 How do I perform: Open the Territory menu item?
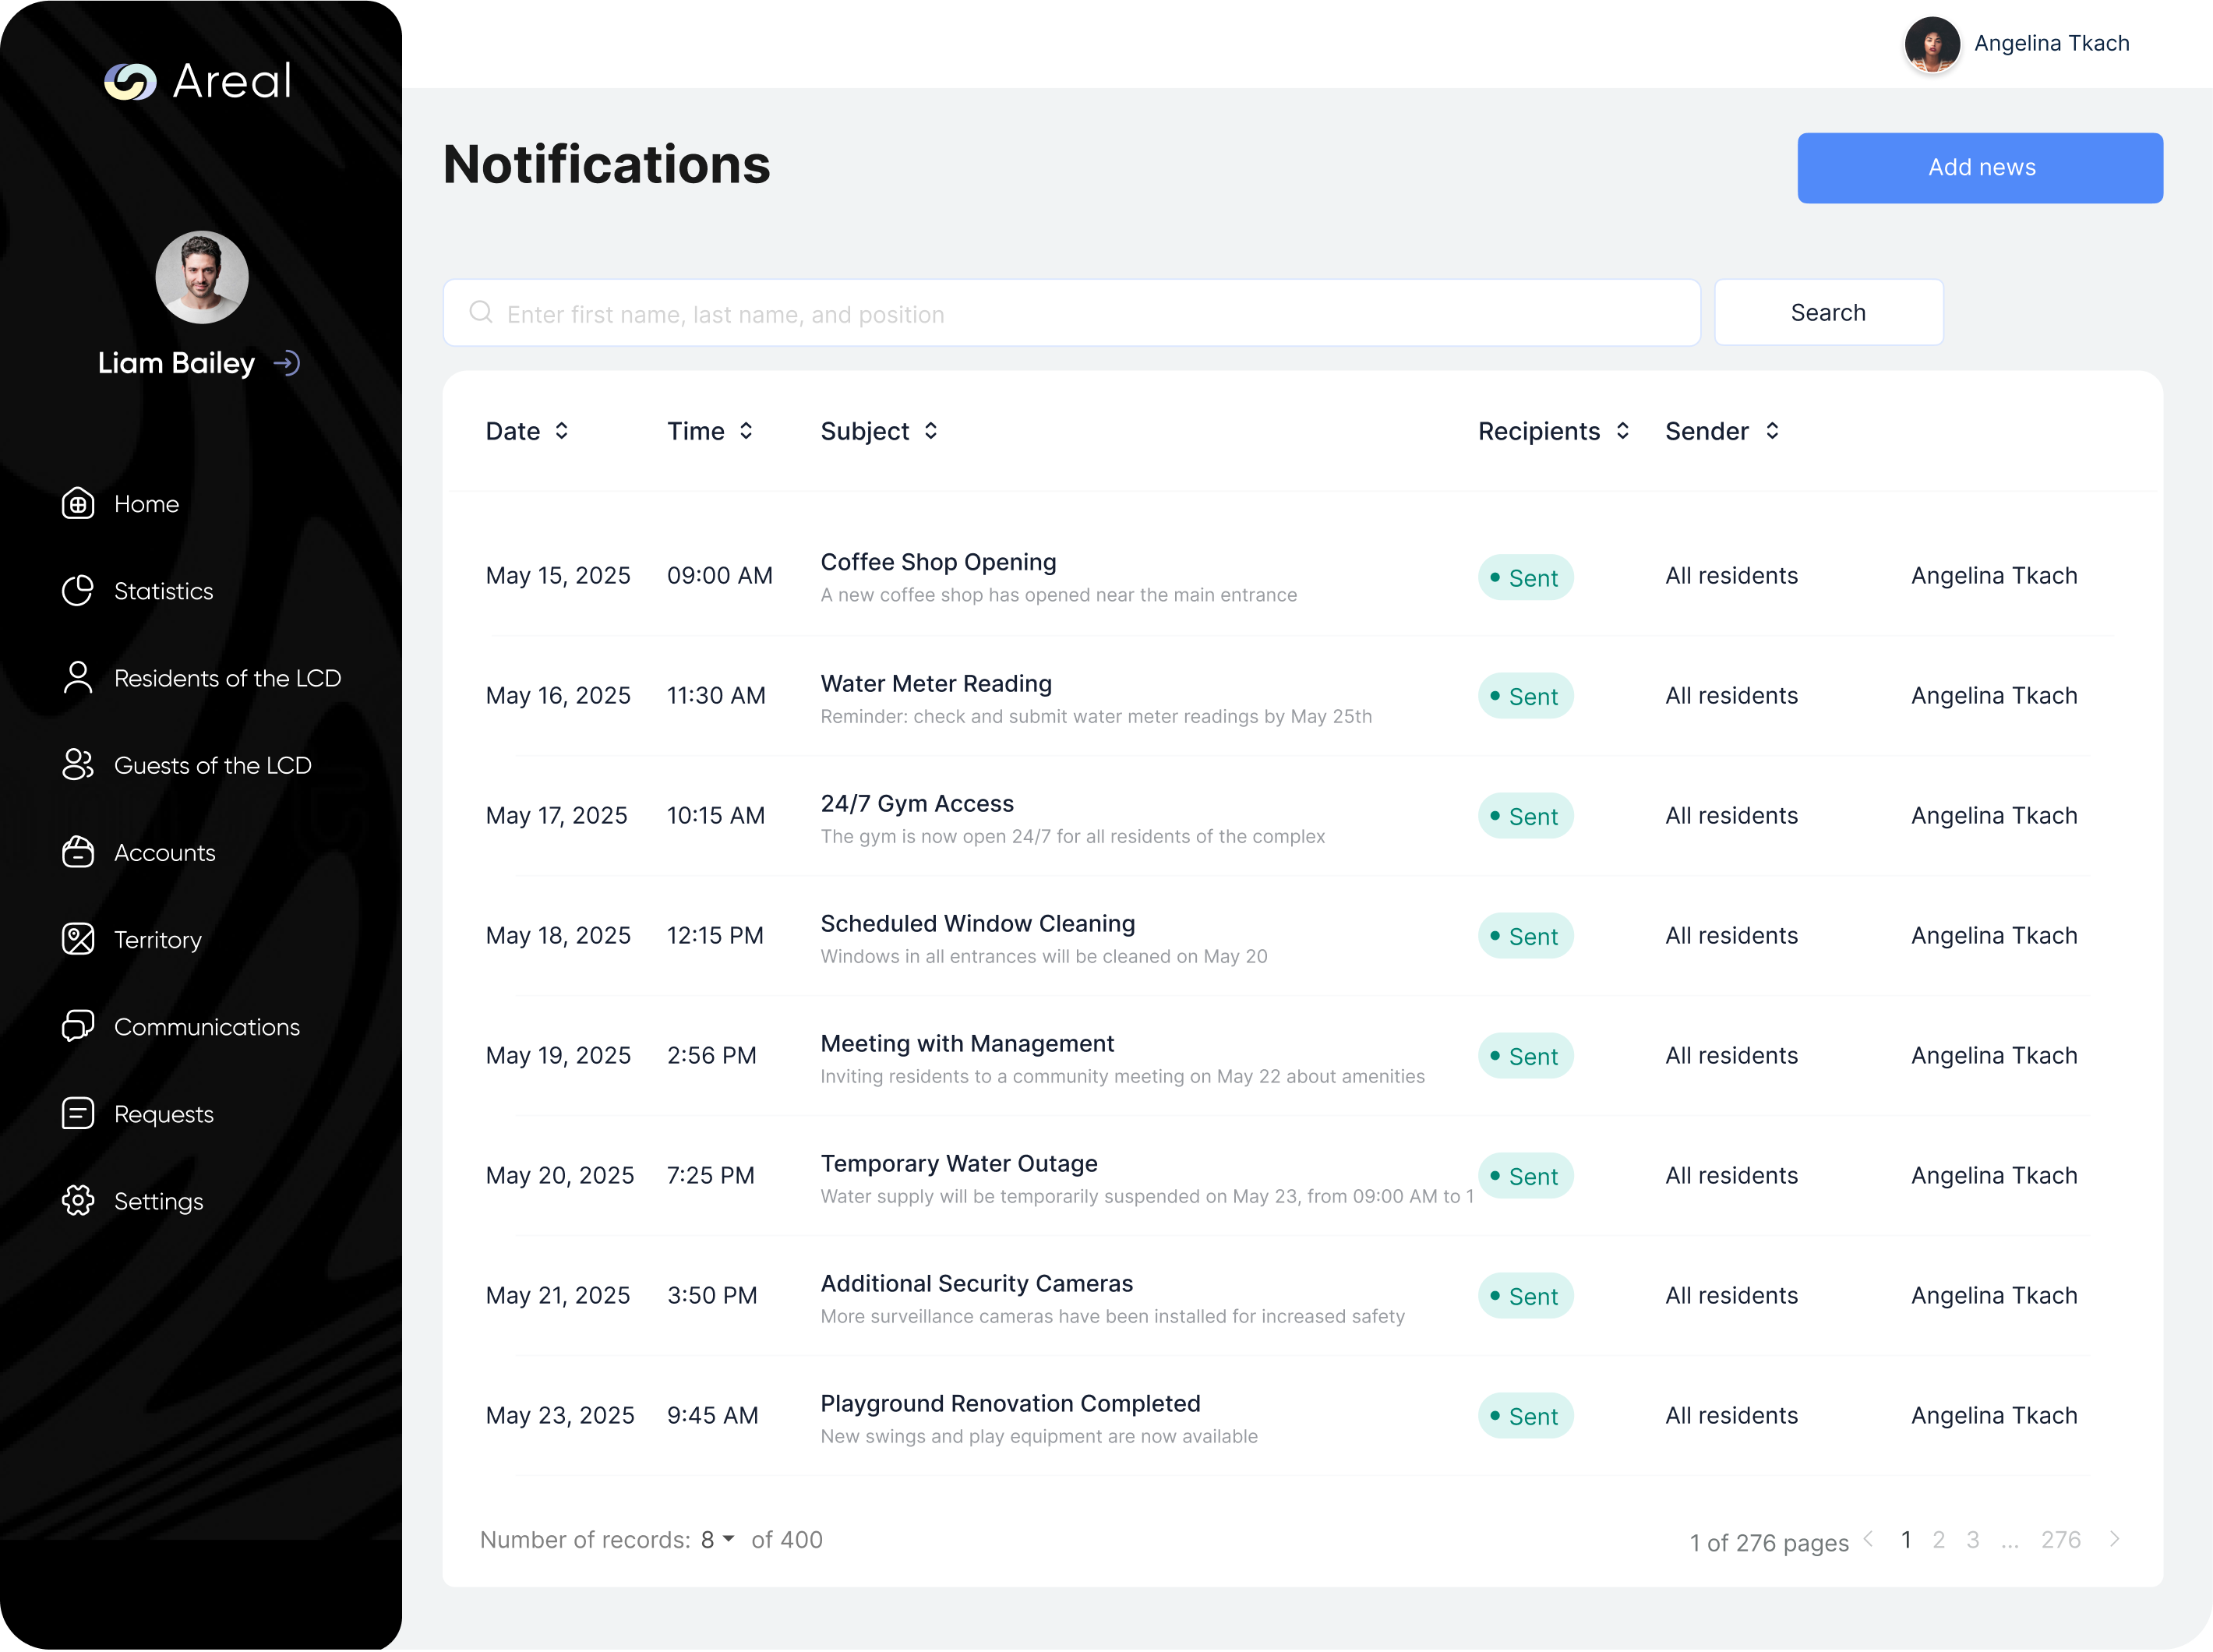(x=158, y=940)
